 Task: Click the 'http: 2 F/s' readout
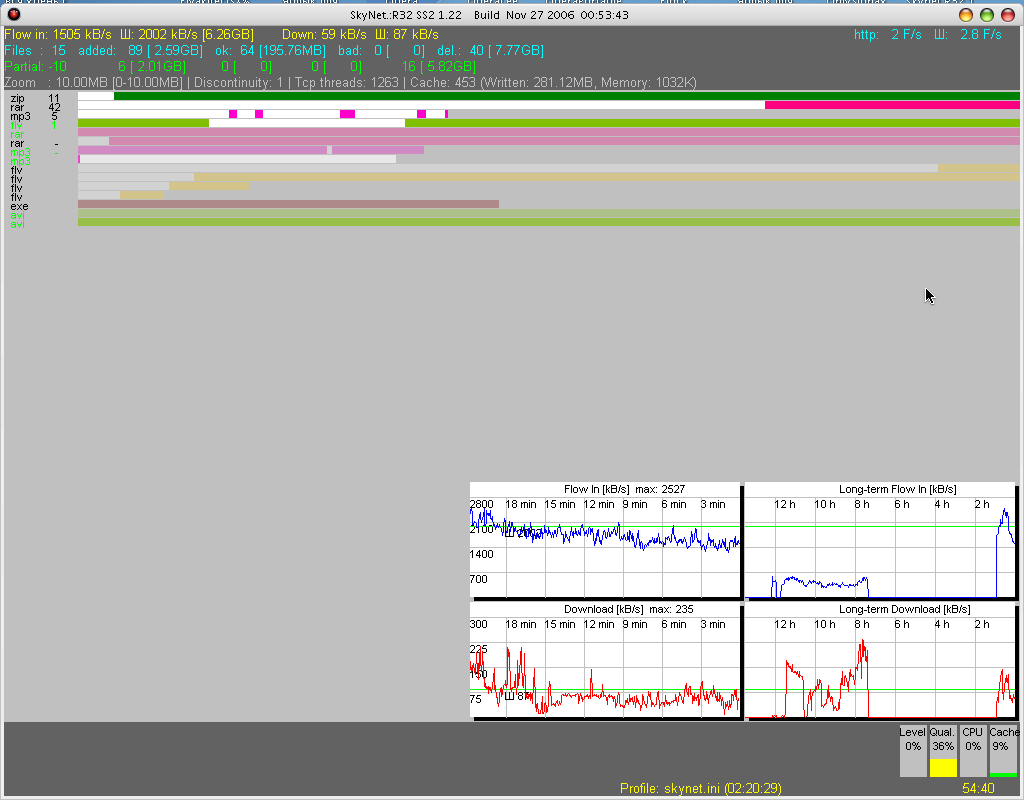(x=887, y=34)
